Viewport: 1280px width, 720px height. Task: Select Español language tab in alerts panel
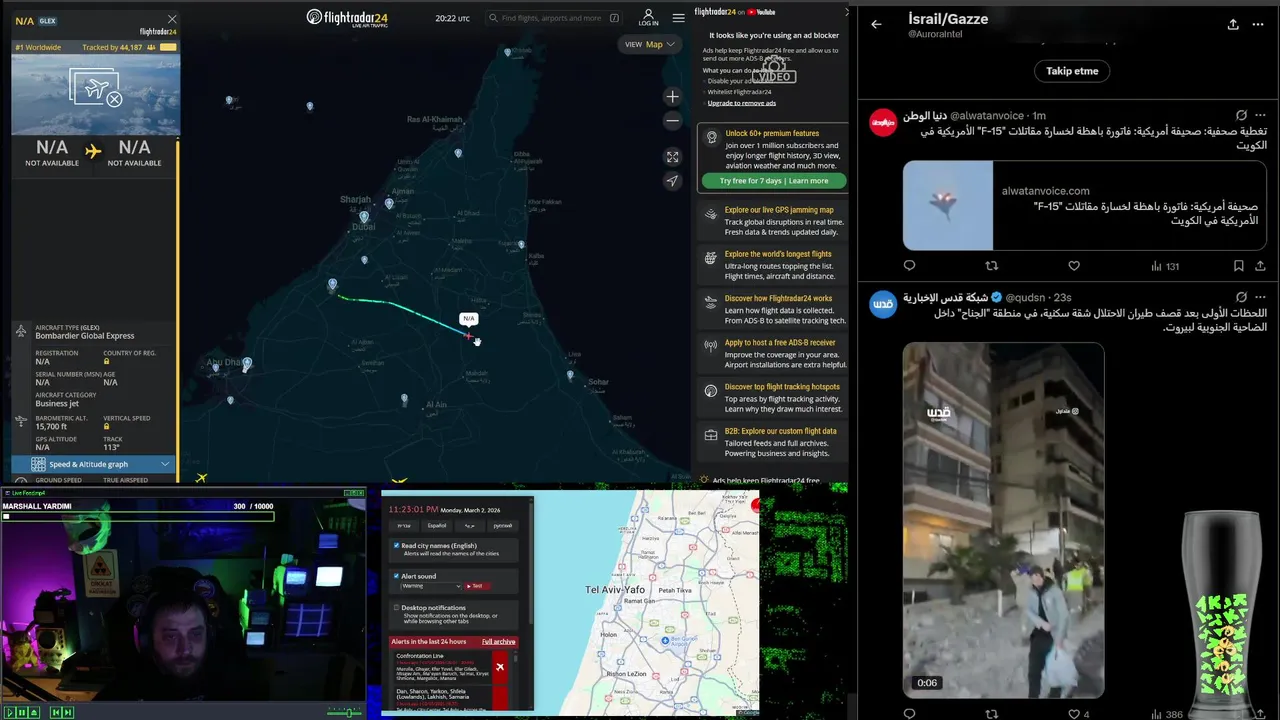pos(437,525)
